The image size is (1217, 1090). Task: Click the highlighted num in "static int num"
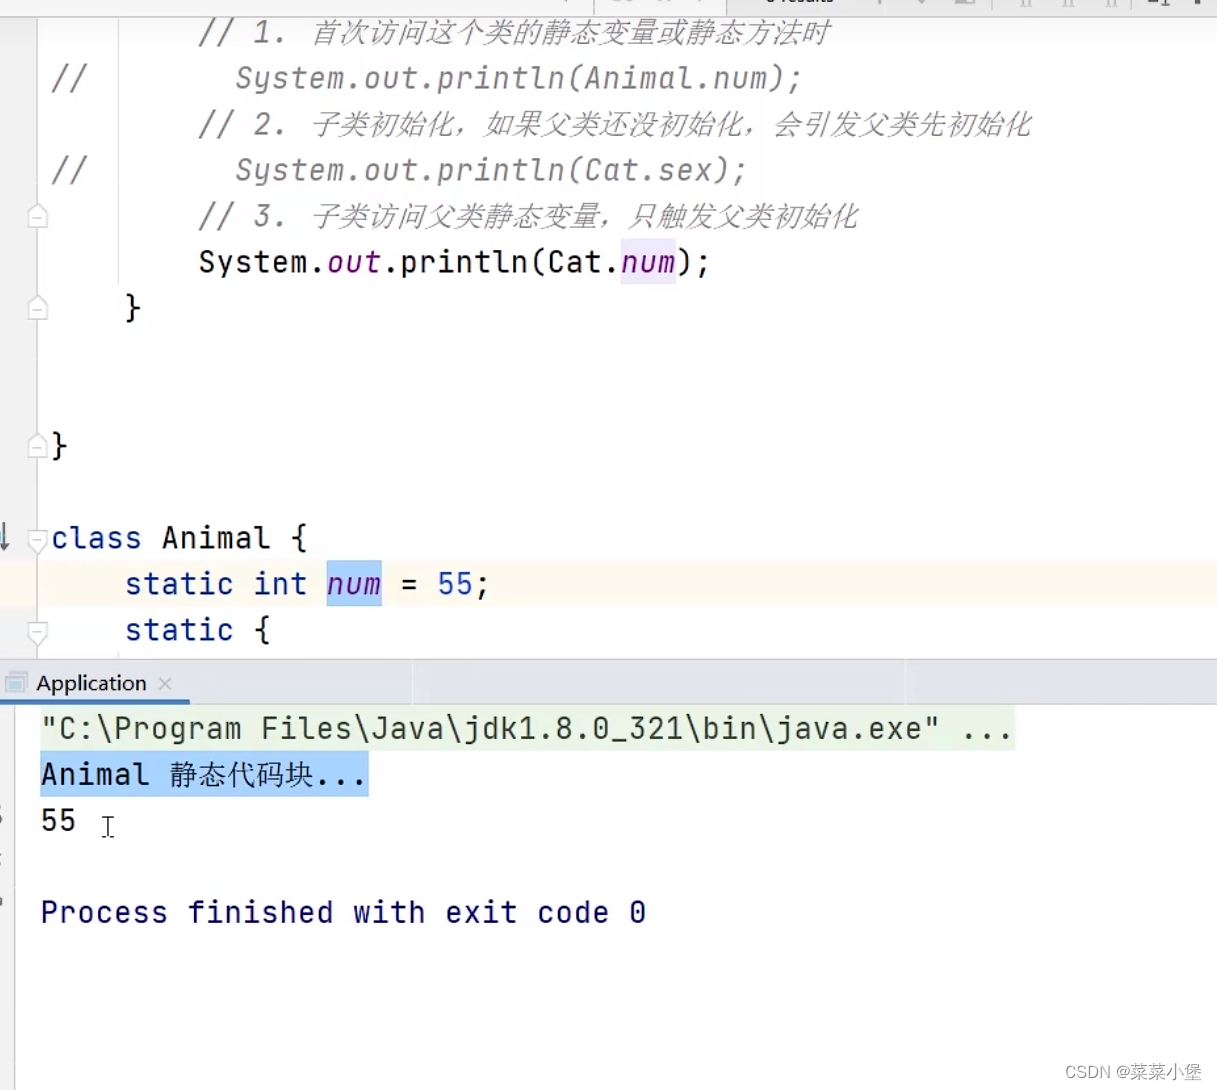pyautogui.click(x=354, y=584)
